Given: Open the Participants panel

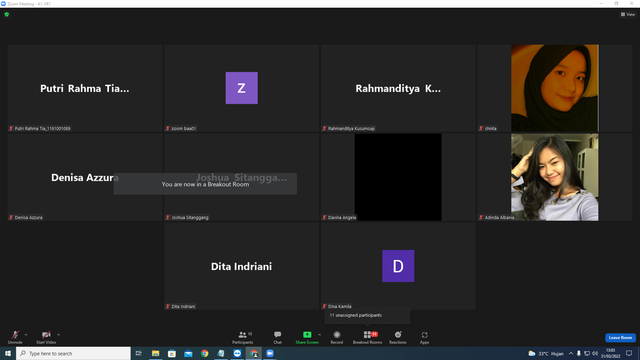Looking at the screenshot, I should click(243, 337).
